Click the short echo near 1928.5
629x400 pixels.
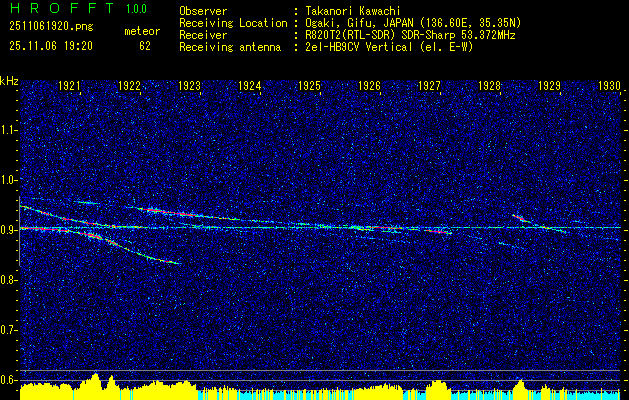(x=521, y=219)
